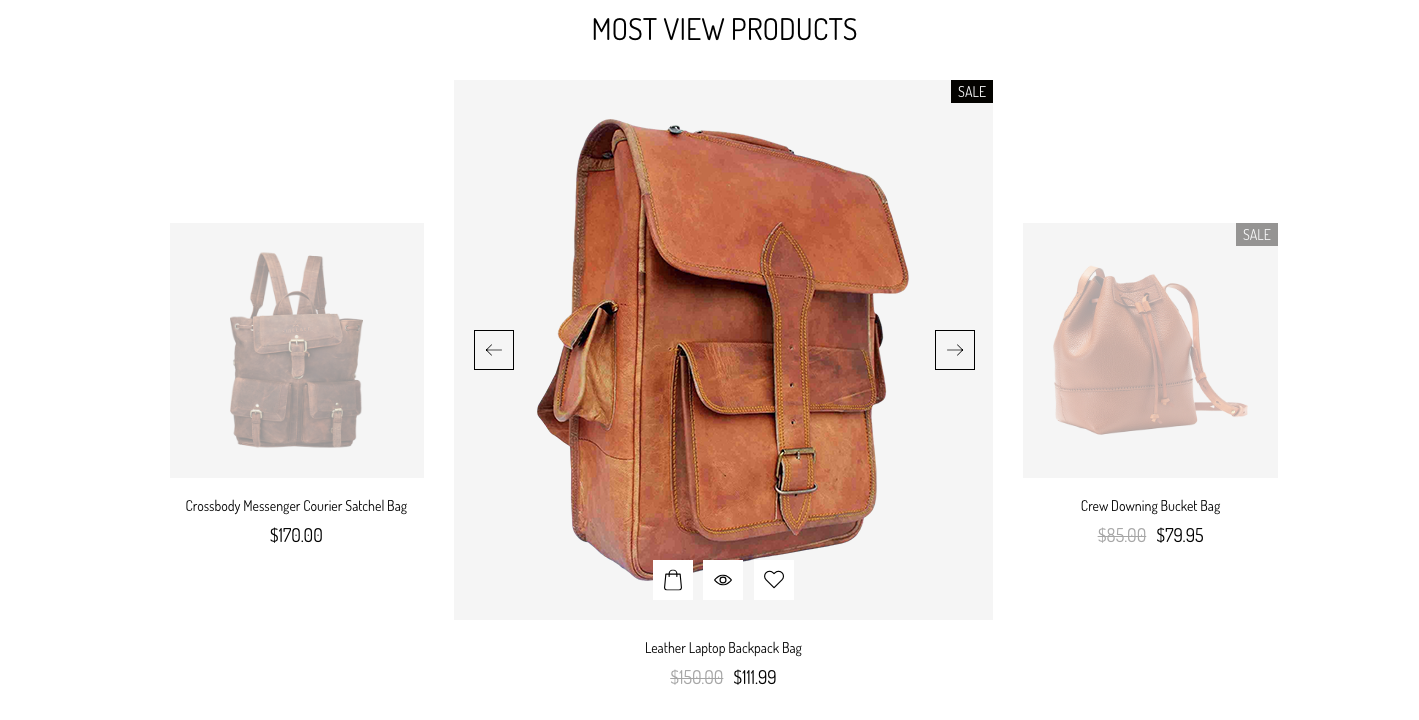Image resolution: width=1419 pixels, height=720 pixels.
Task: Click the $170.00 price label
Action: click(296, 535)
